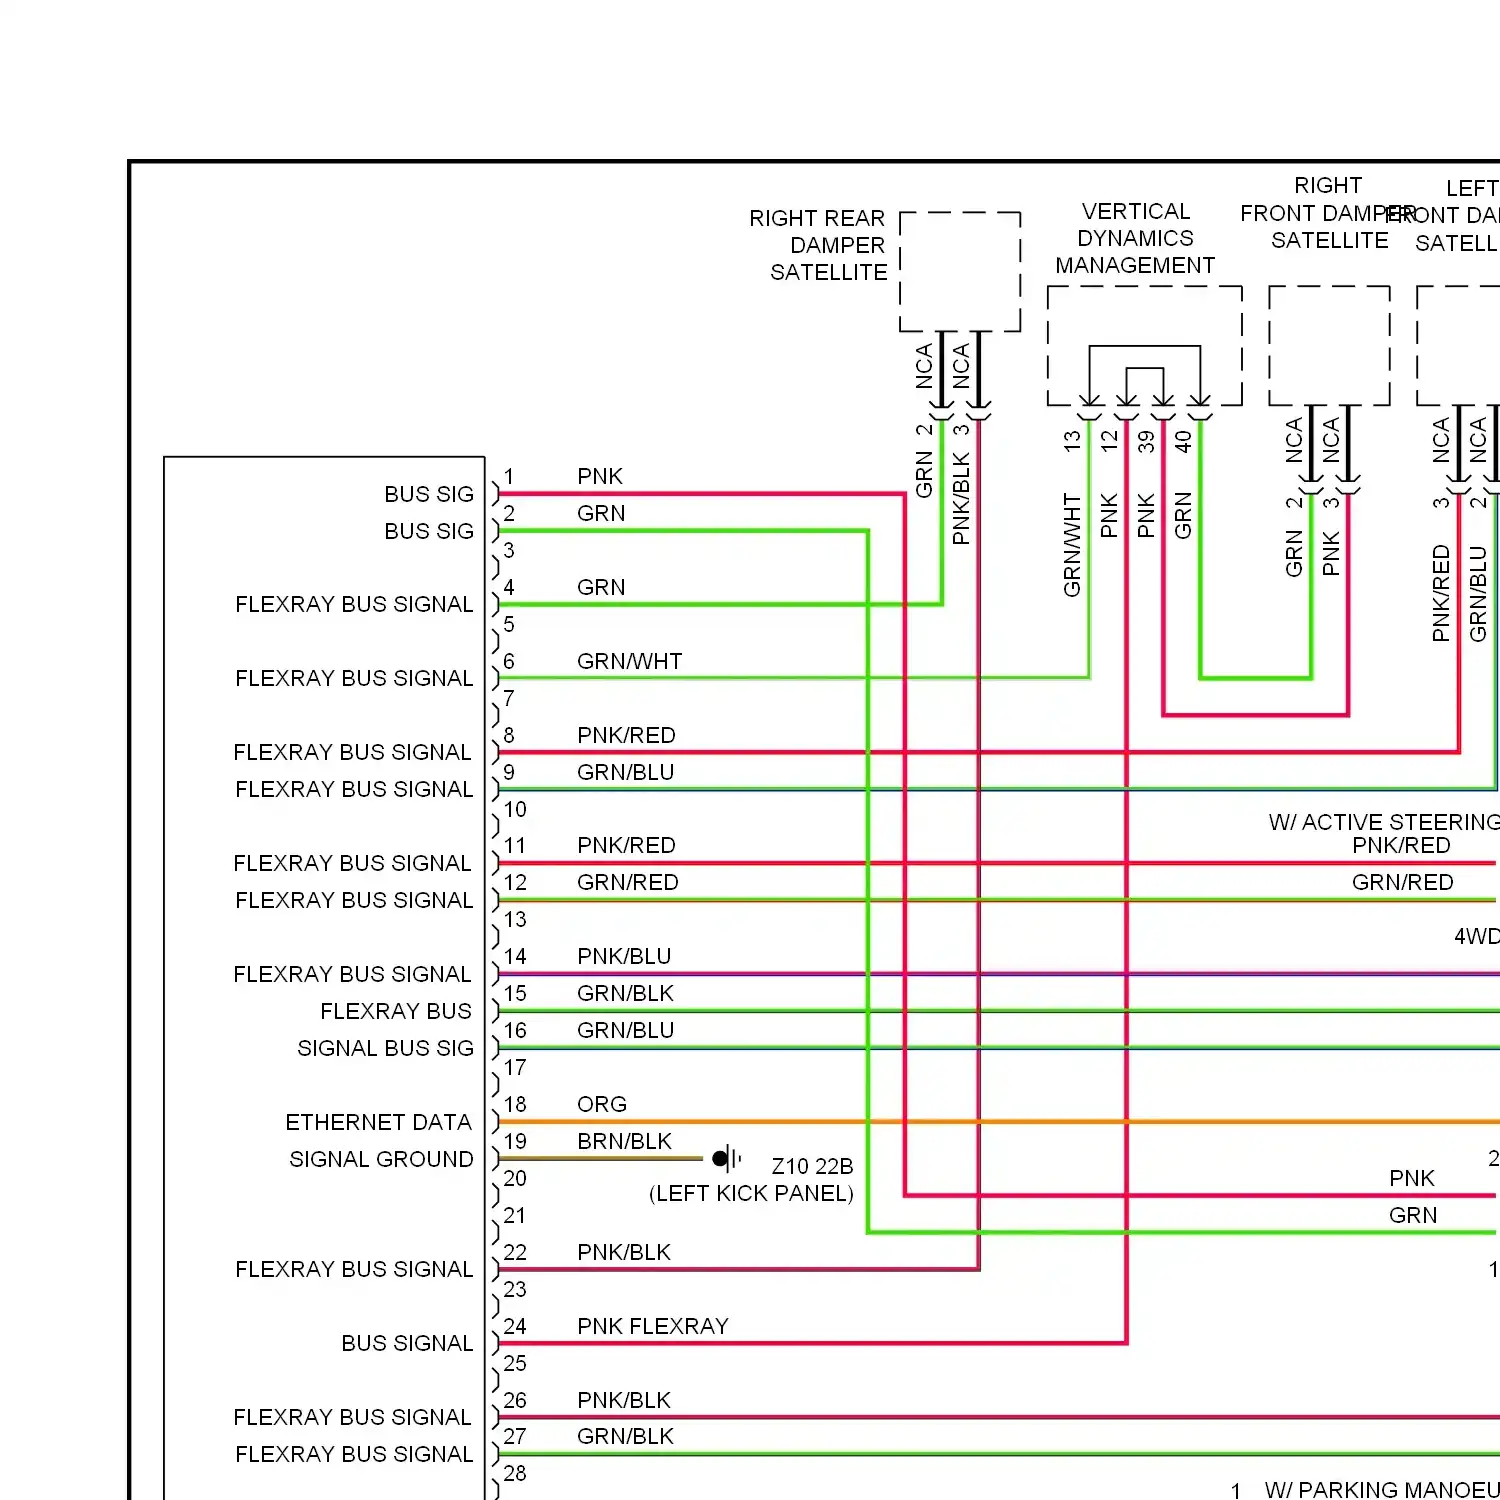Click pin number 20 on main connector
The width and height of the screenshot is (1500, 1500).
[x=515, y=1178]
